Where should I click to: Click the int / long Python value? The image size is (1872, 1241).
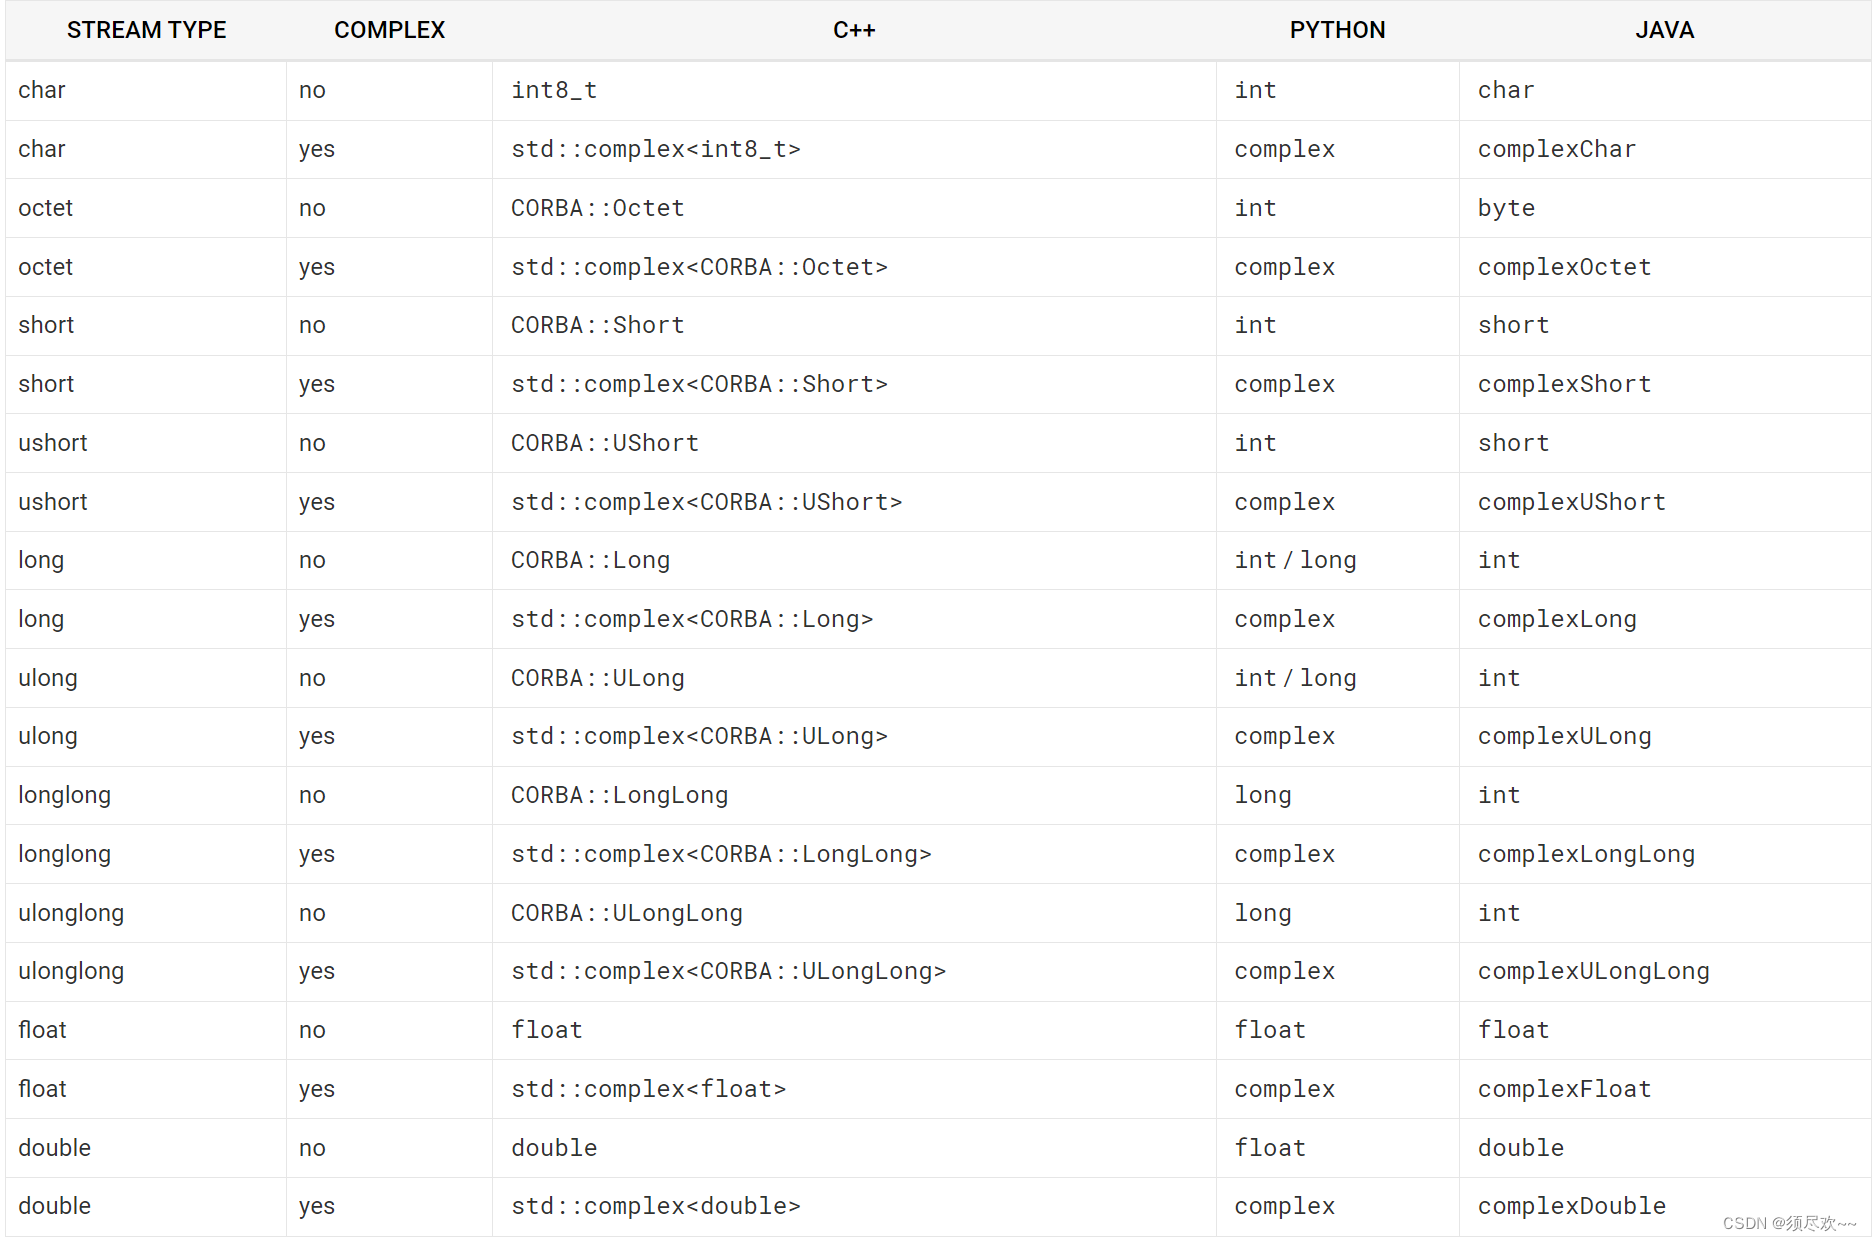1295,560
